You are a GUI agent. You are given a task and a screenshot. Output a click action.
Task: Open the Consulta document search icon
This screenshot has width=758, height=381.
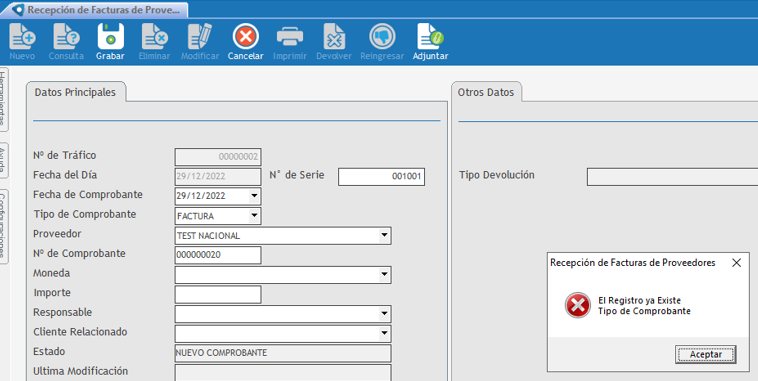point(66,37)
